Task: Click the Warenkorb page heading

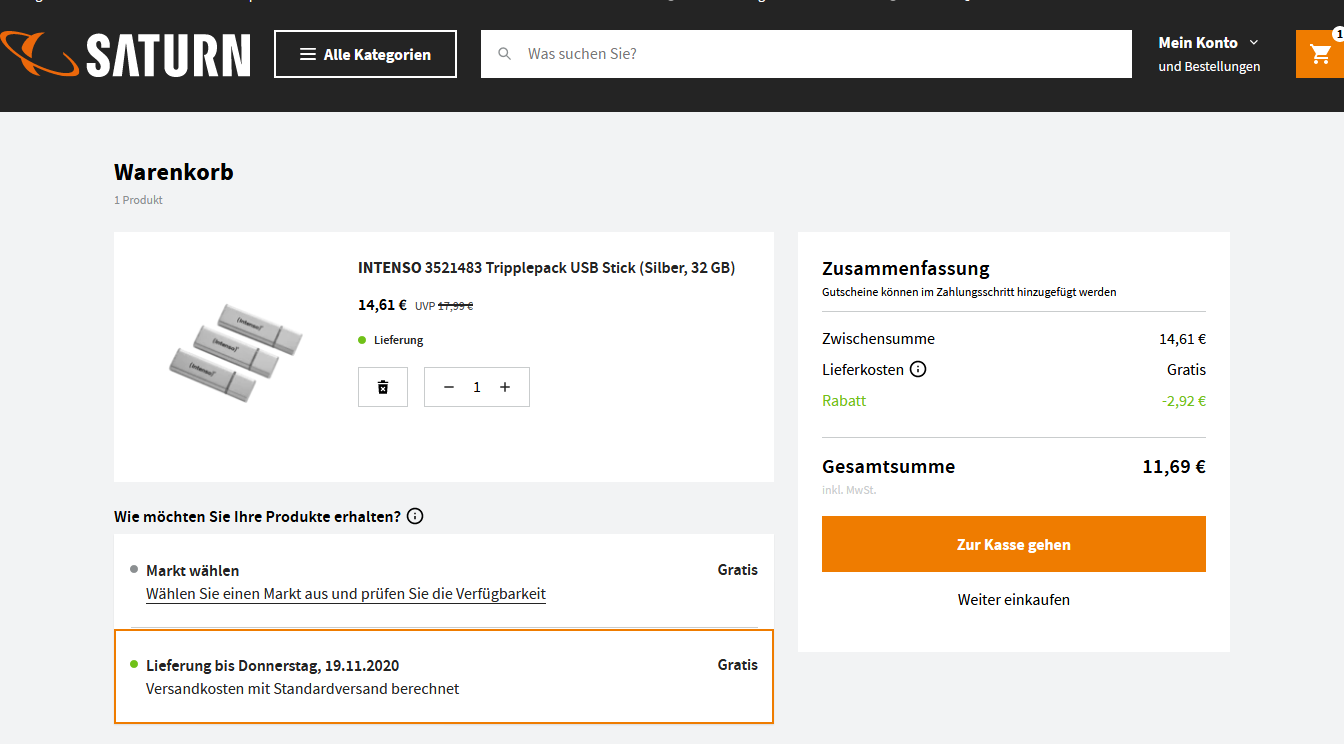Action: pos(174,172)
